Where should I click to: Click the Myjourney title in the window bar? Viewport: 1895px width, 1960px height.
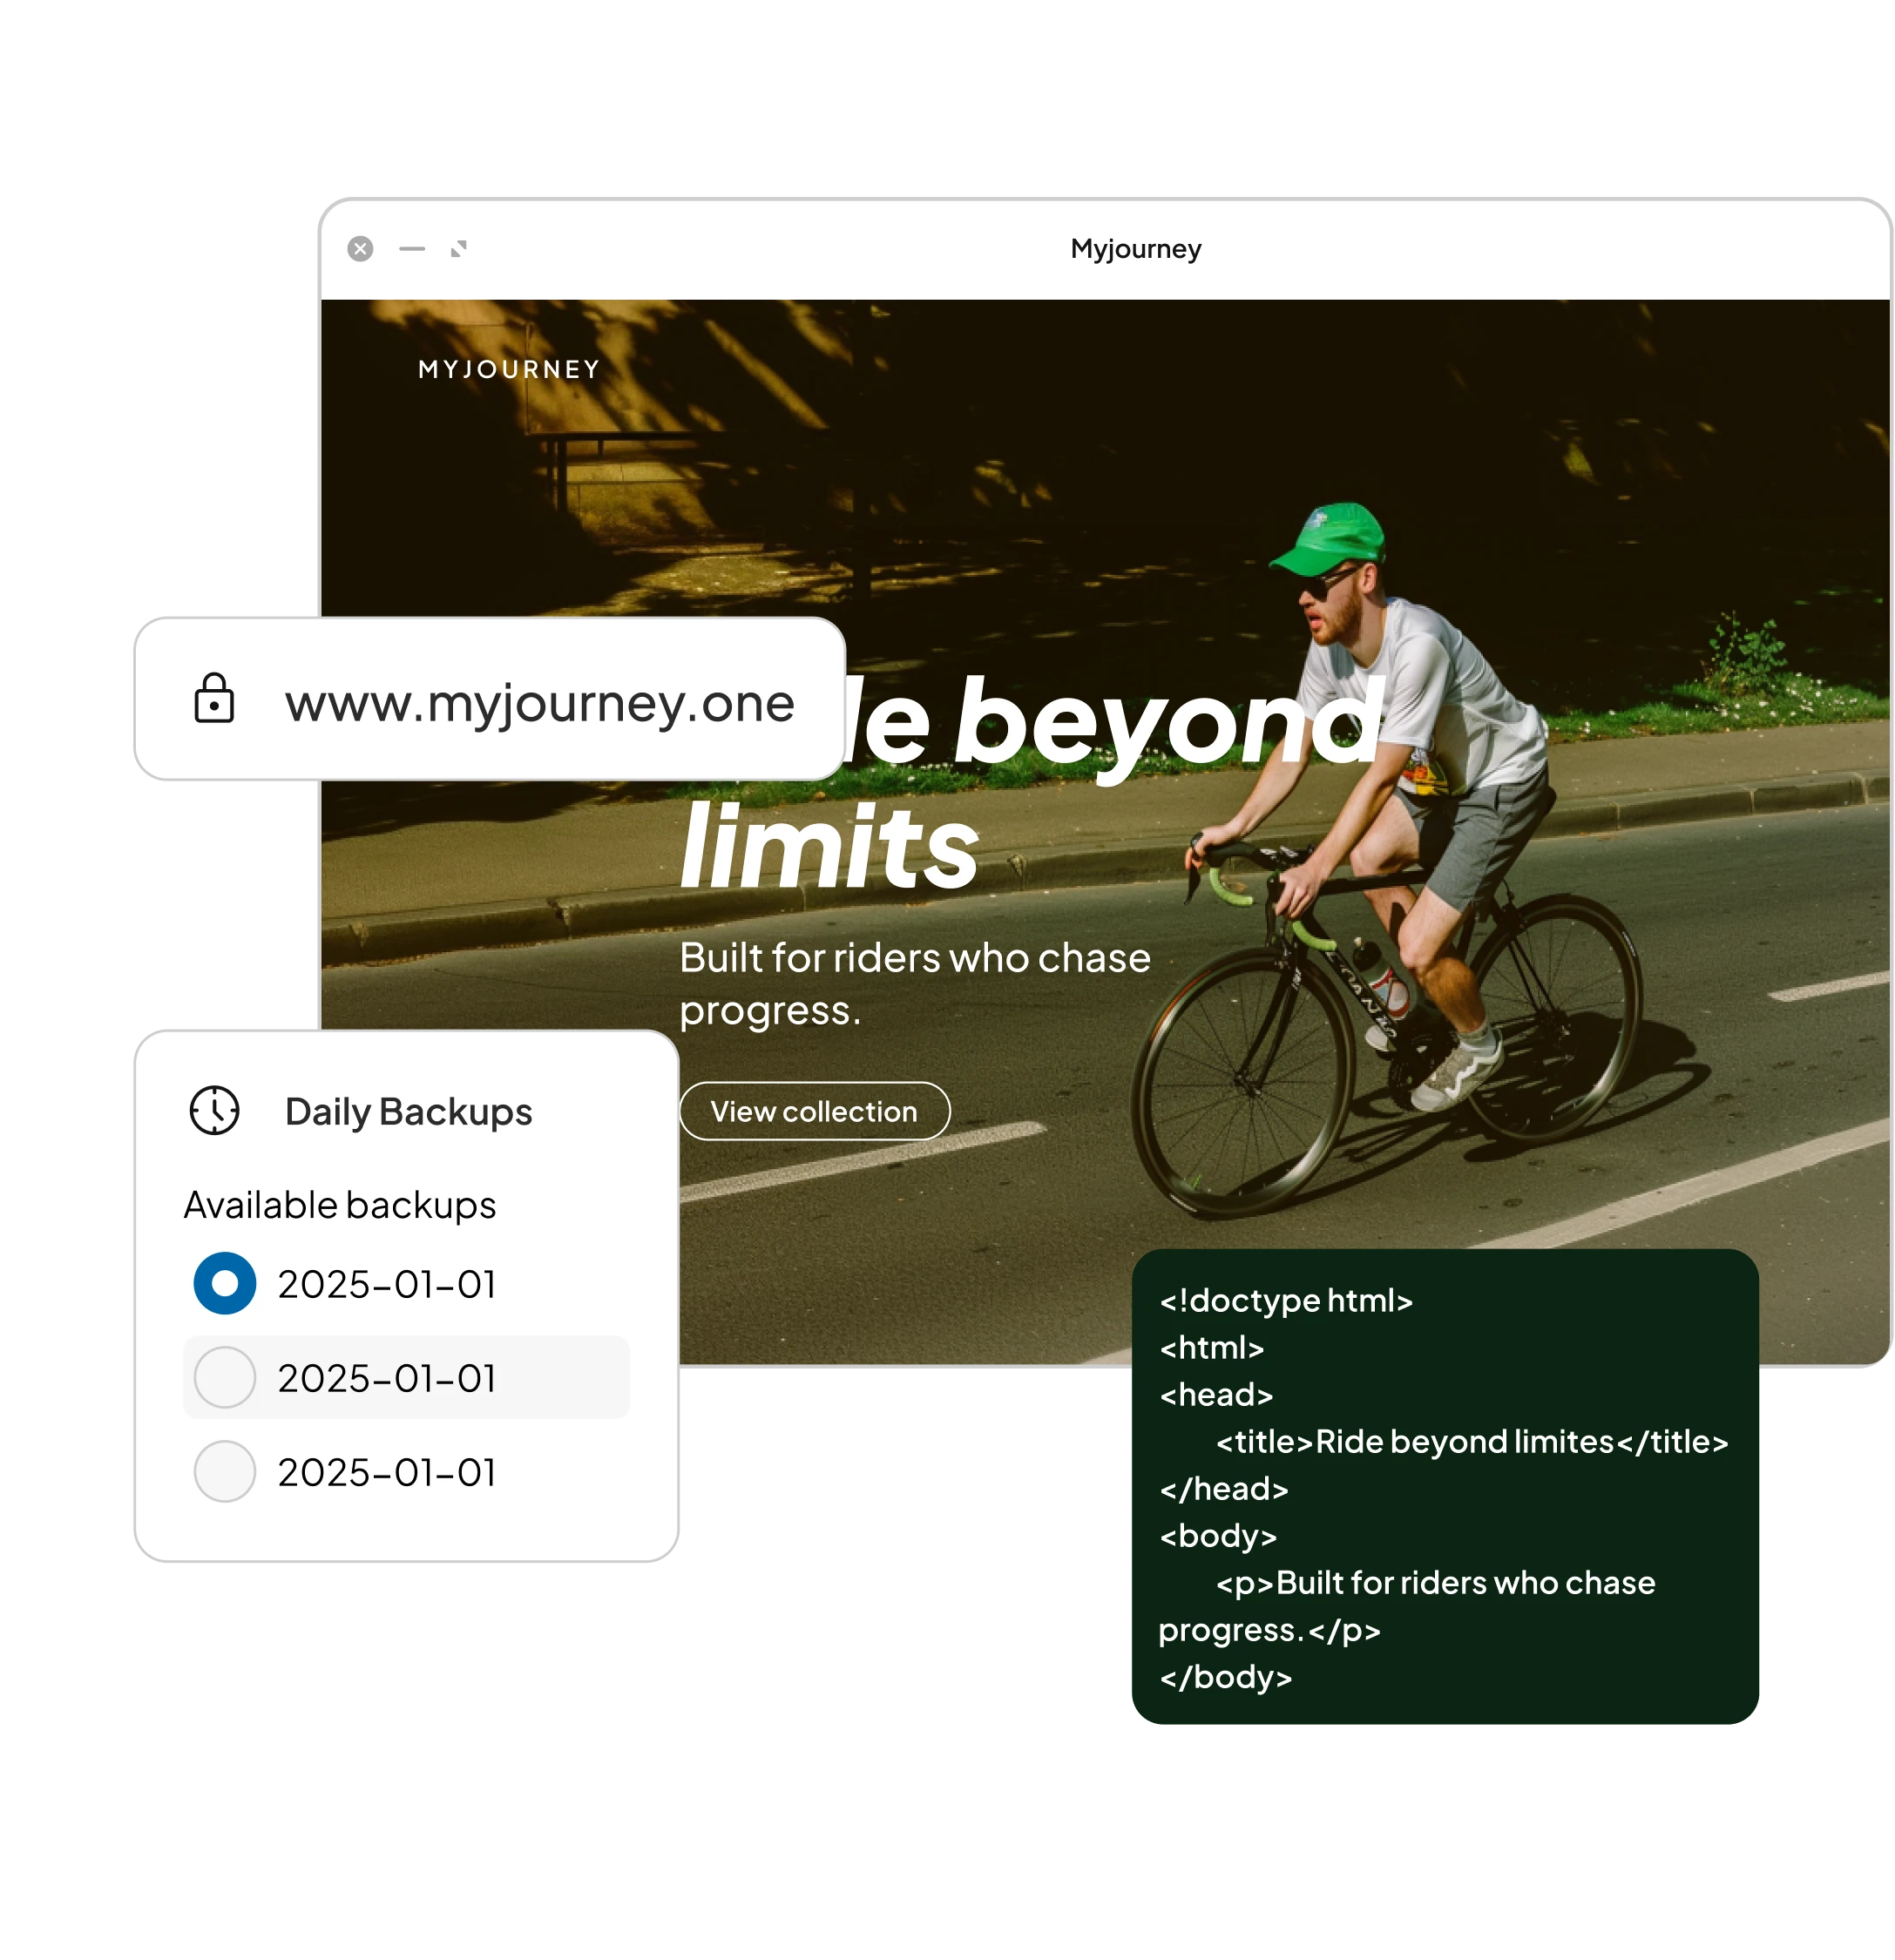coord(1135,250)
